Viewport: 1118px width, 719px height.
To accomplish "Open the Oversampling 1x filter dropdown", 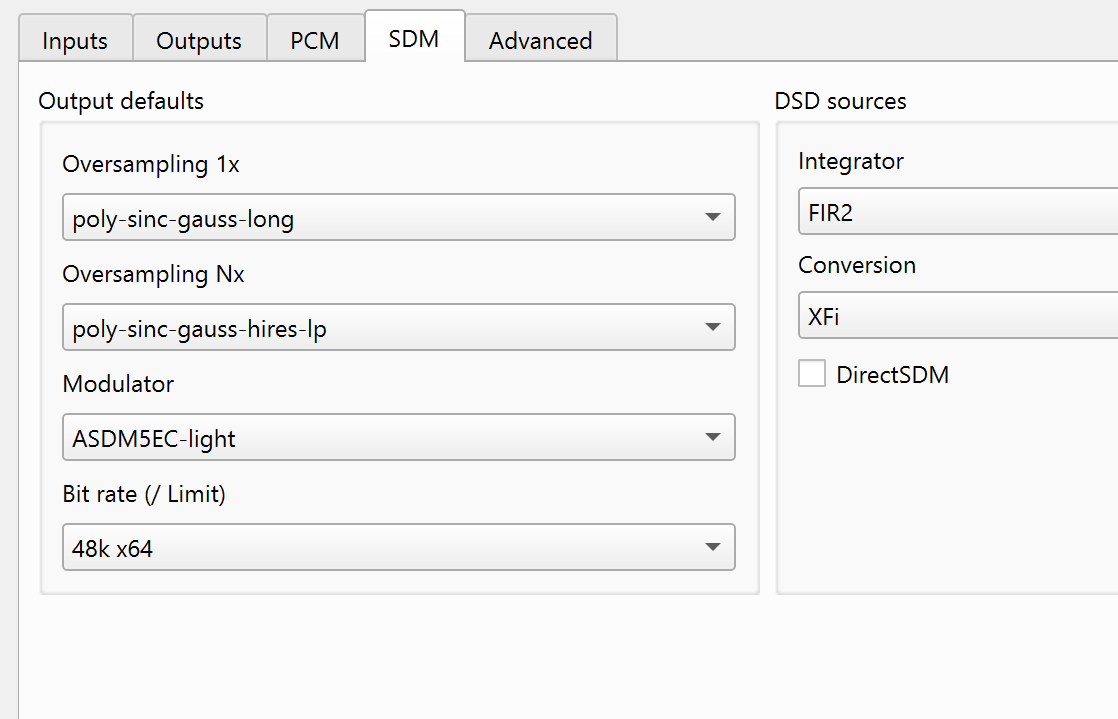I will click(x=398, y=218).
